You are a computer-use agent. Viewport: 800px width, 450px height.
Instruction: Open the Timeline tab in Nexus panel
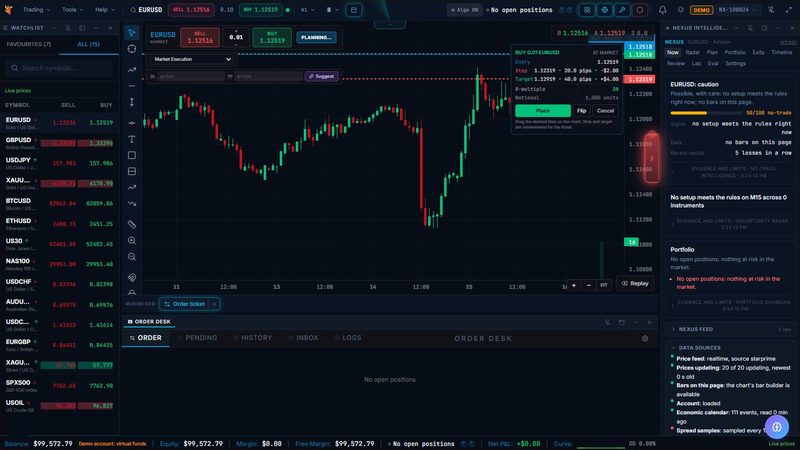[x=781, y=53]
